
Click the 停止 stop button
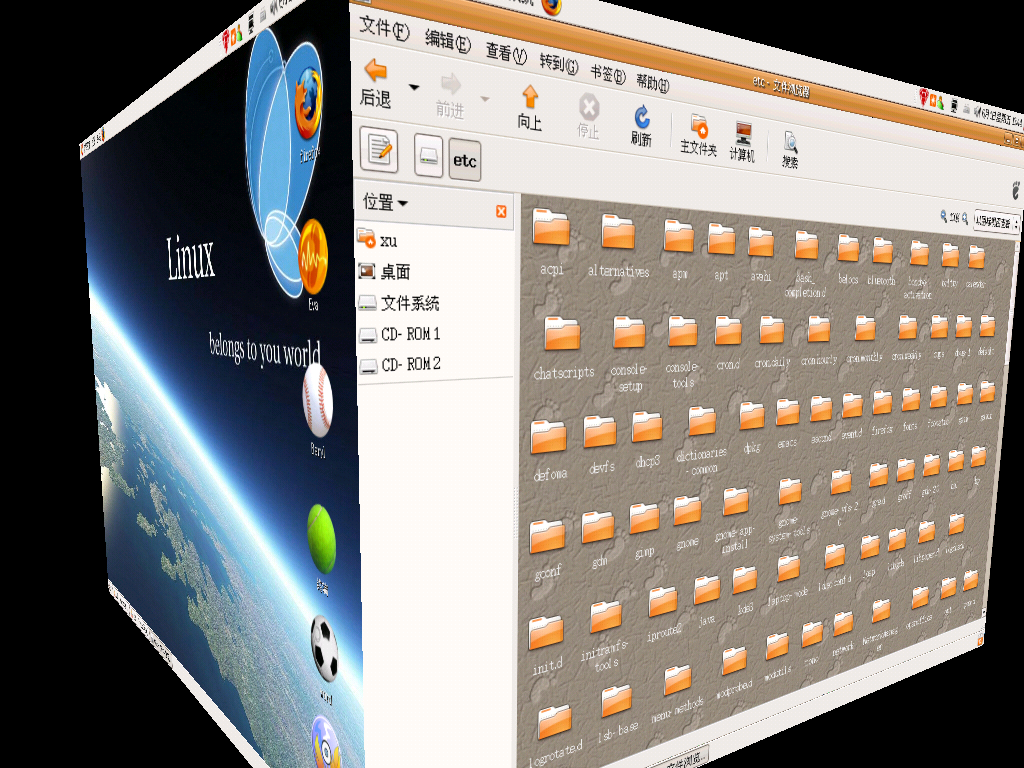point(588,116)
